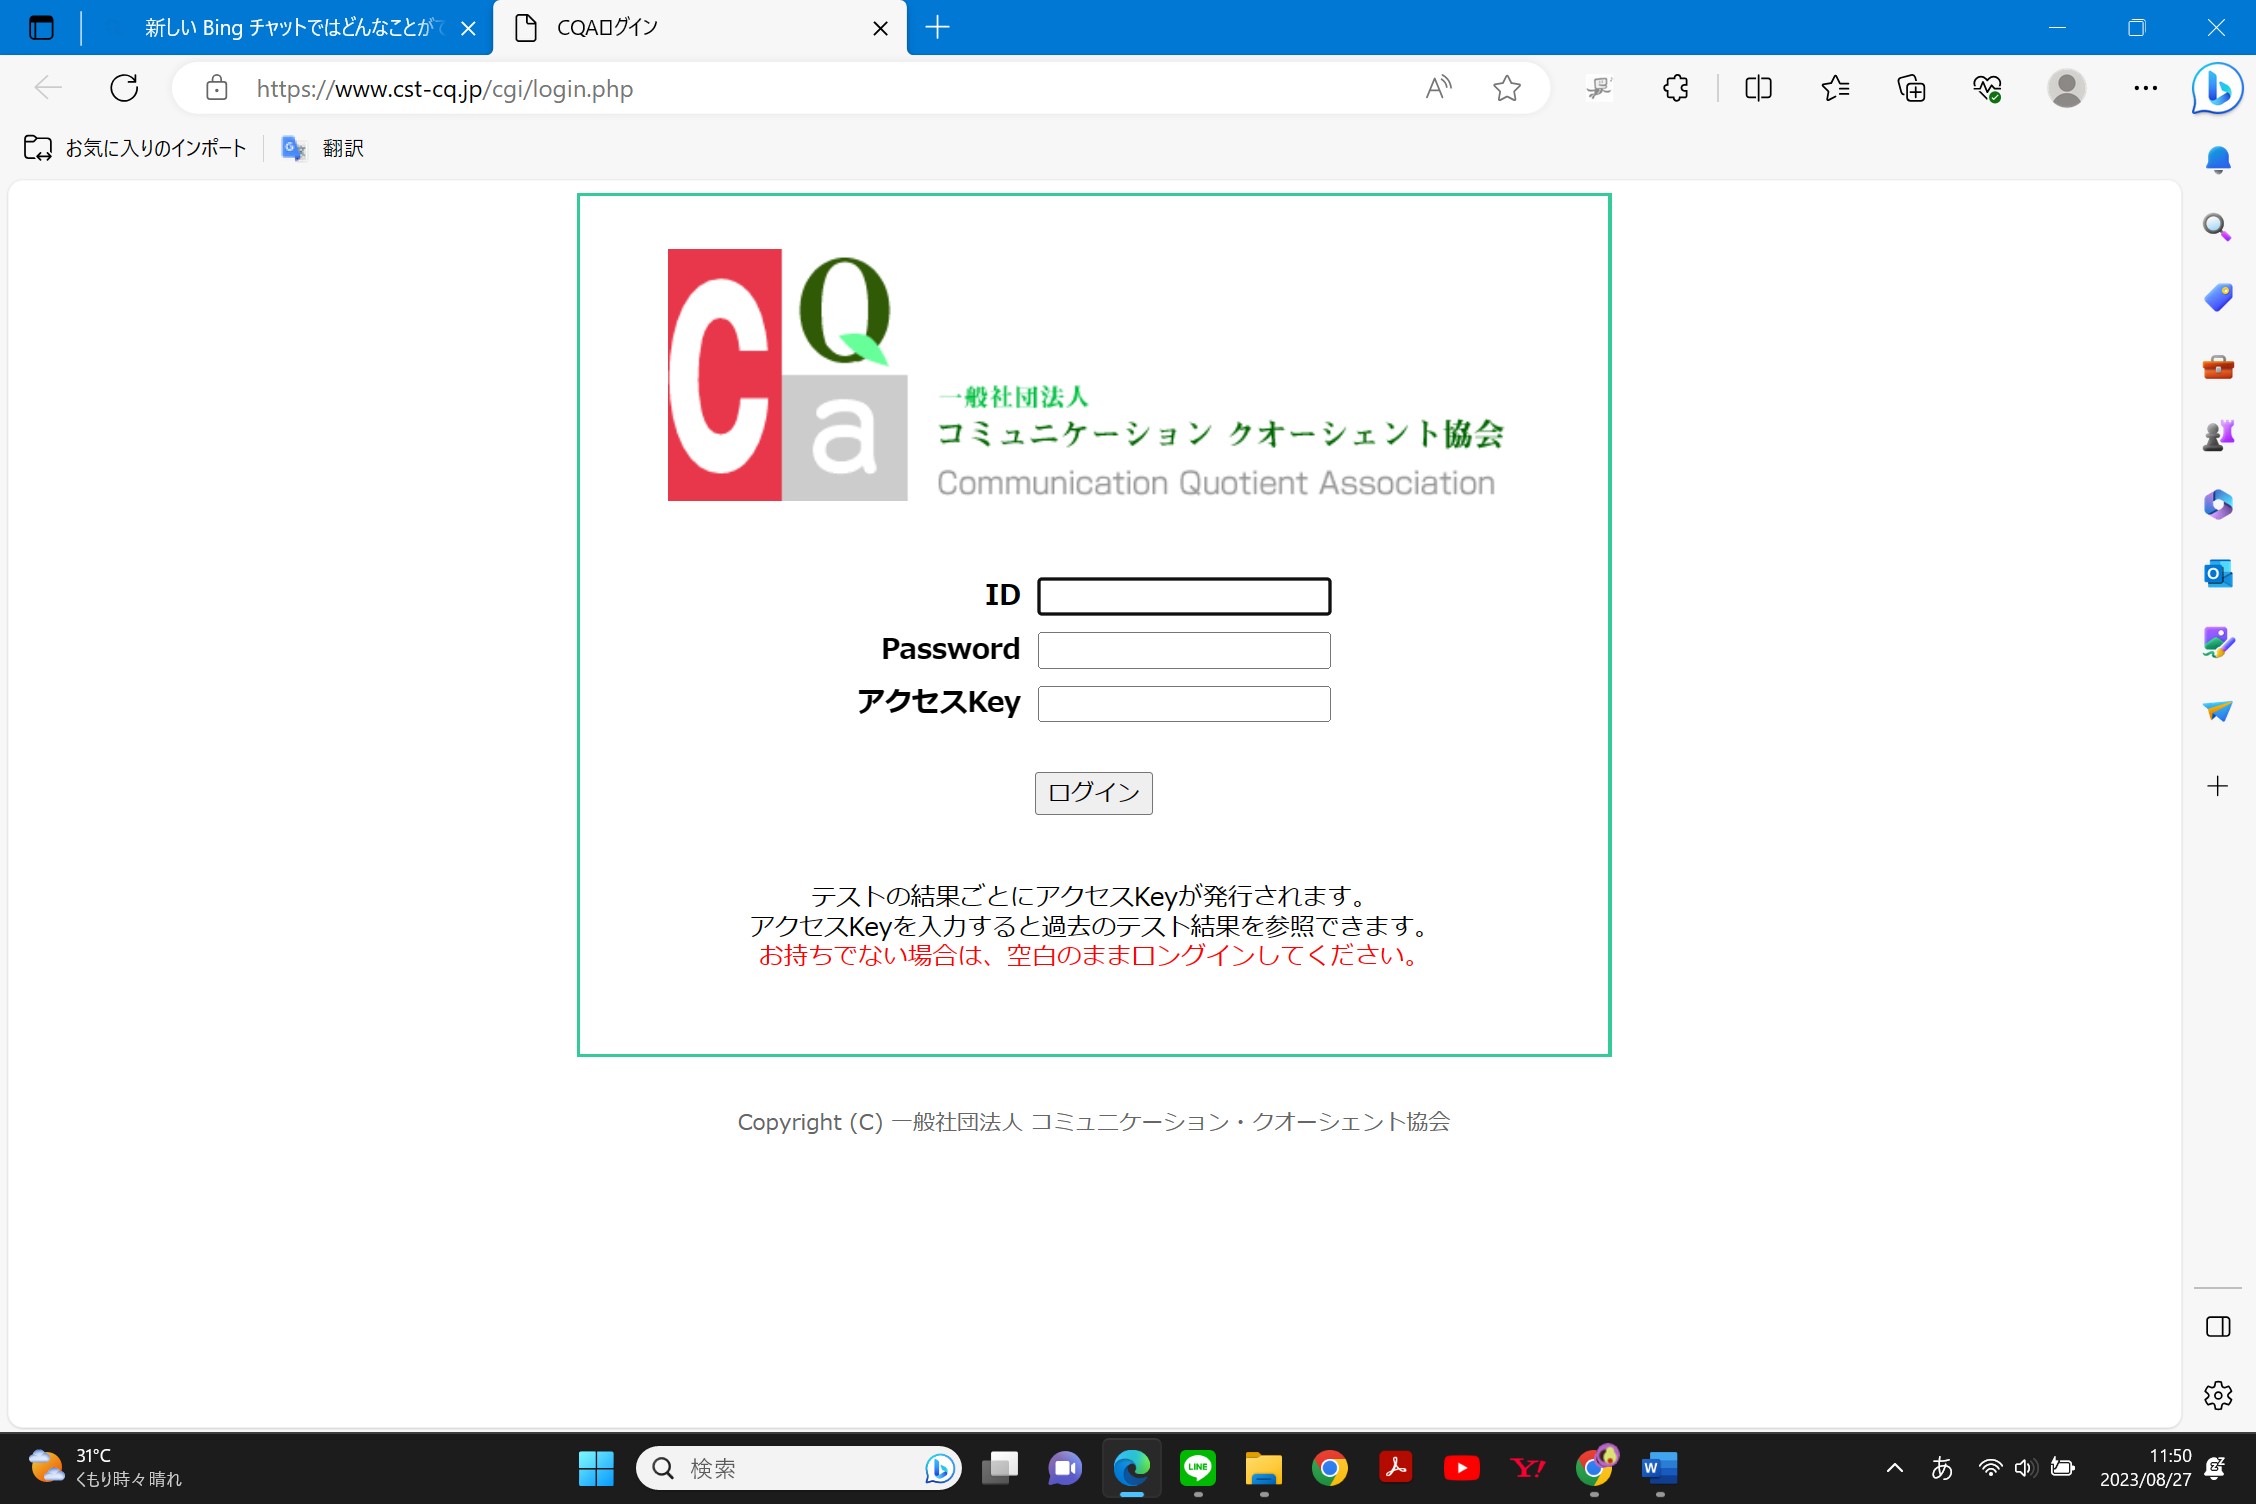Open sidebar Shopping tag icon
Viewport: 2256px width, 1504px height.
[x=2218, y=297]
